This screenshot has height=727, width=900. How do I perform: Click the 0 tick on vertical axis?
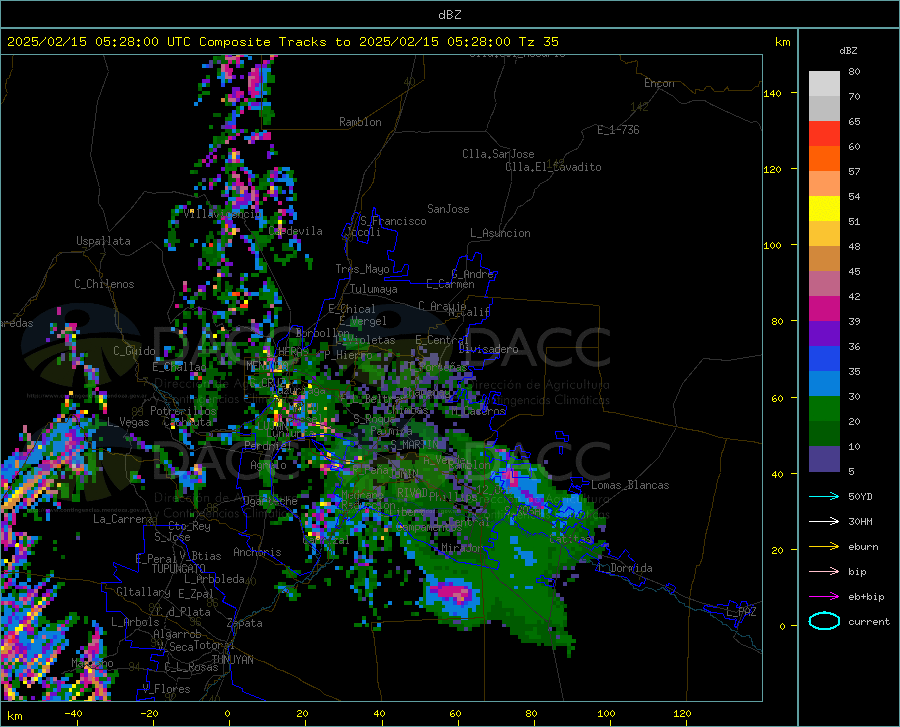[x=782, y=626]
